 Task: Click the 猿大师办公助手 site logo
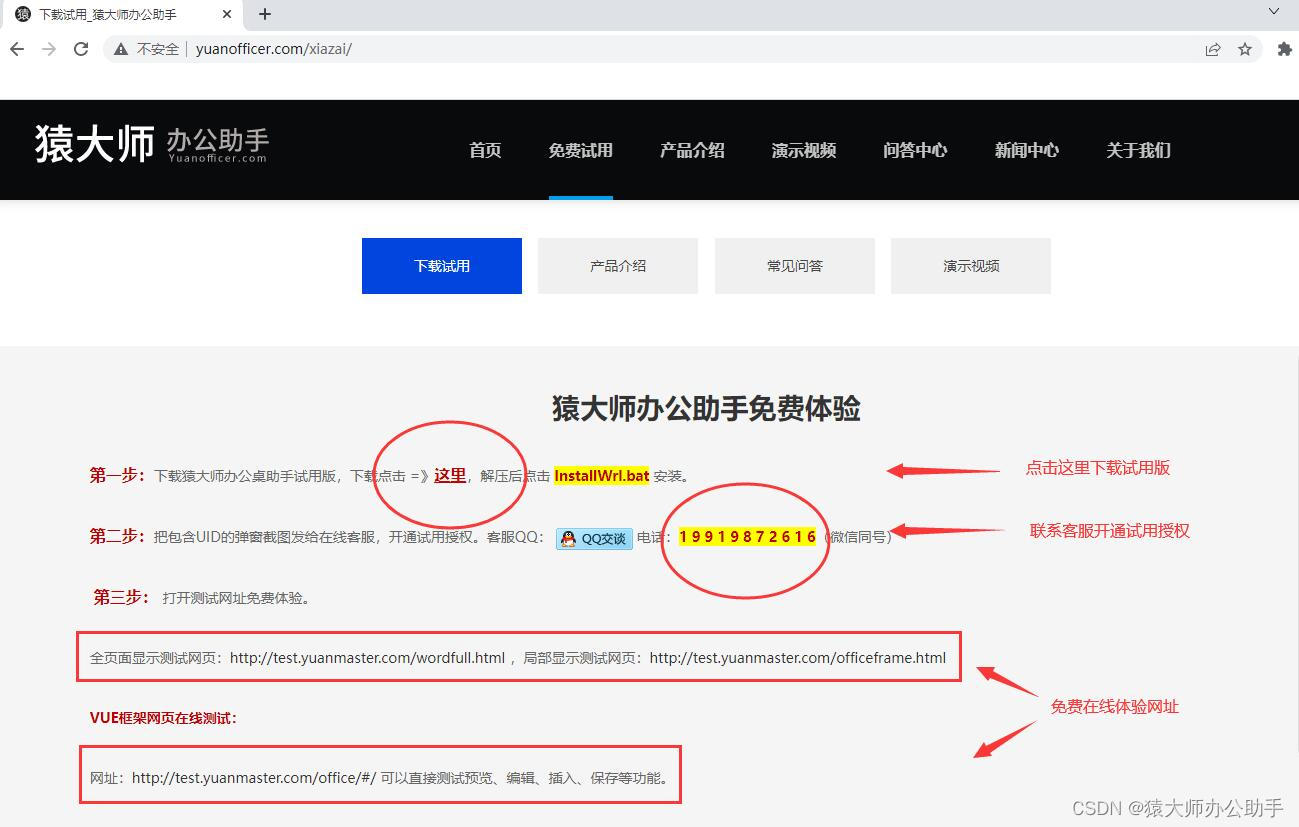tap(152, 144)
